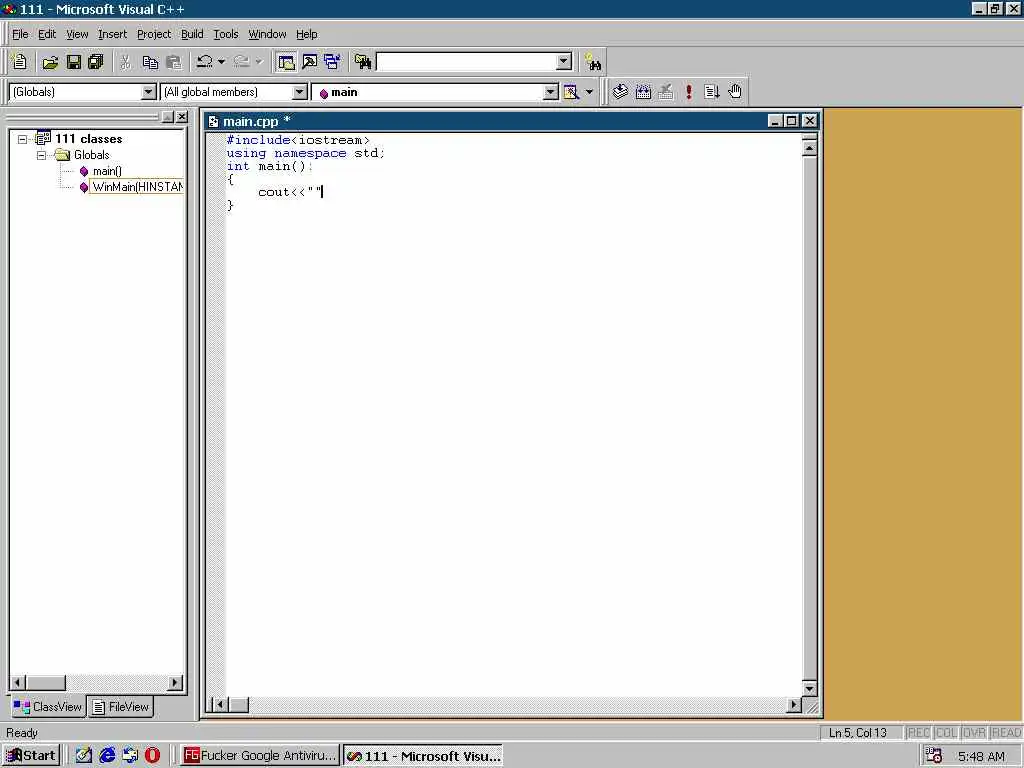1024x768 pixels.
Task: Open the Redo history dropdown arrow
Action: pyautogui.click(x=259, y=62)
